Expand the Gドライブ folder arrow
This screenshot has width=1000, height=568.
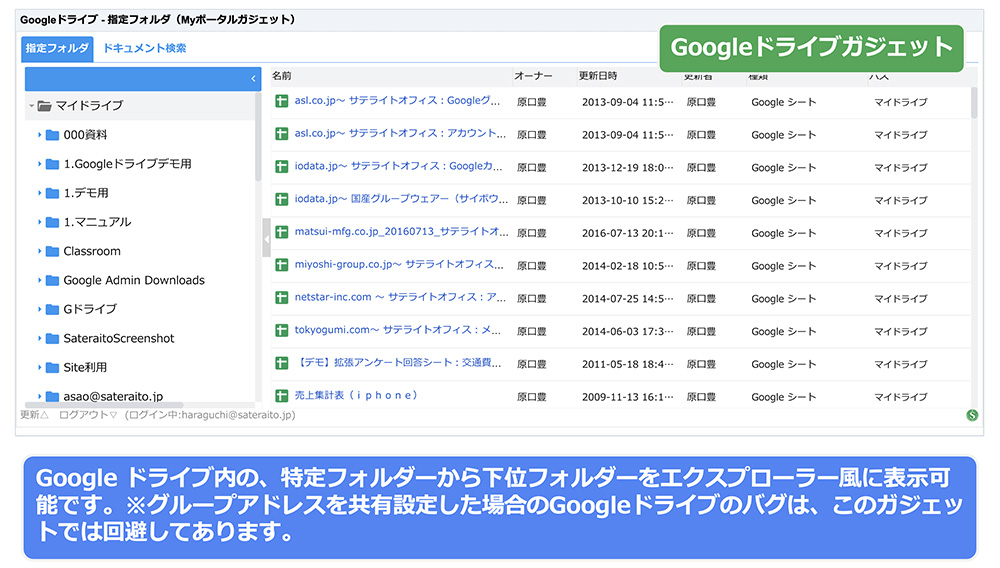click(40, 309)
